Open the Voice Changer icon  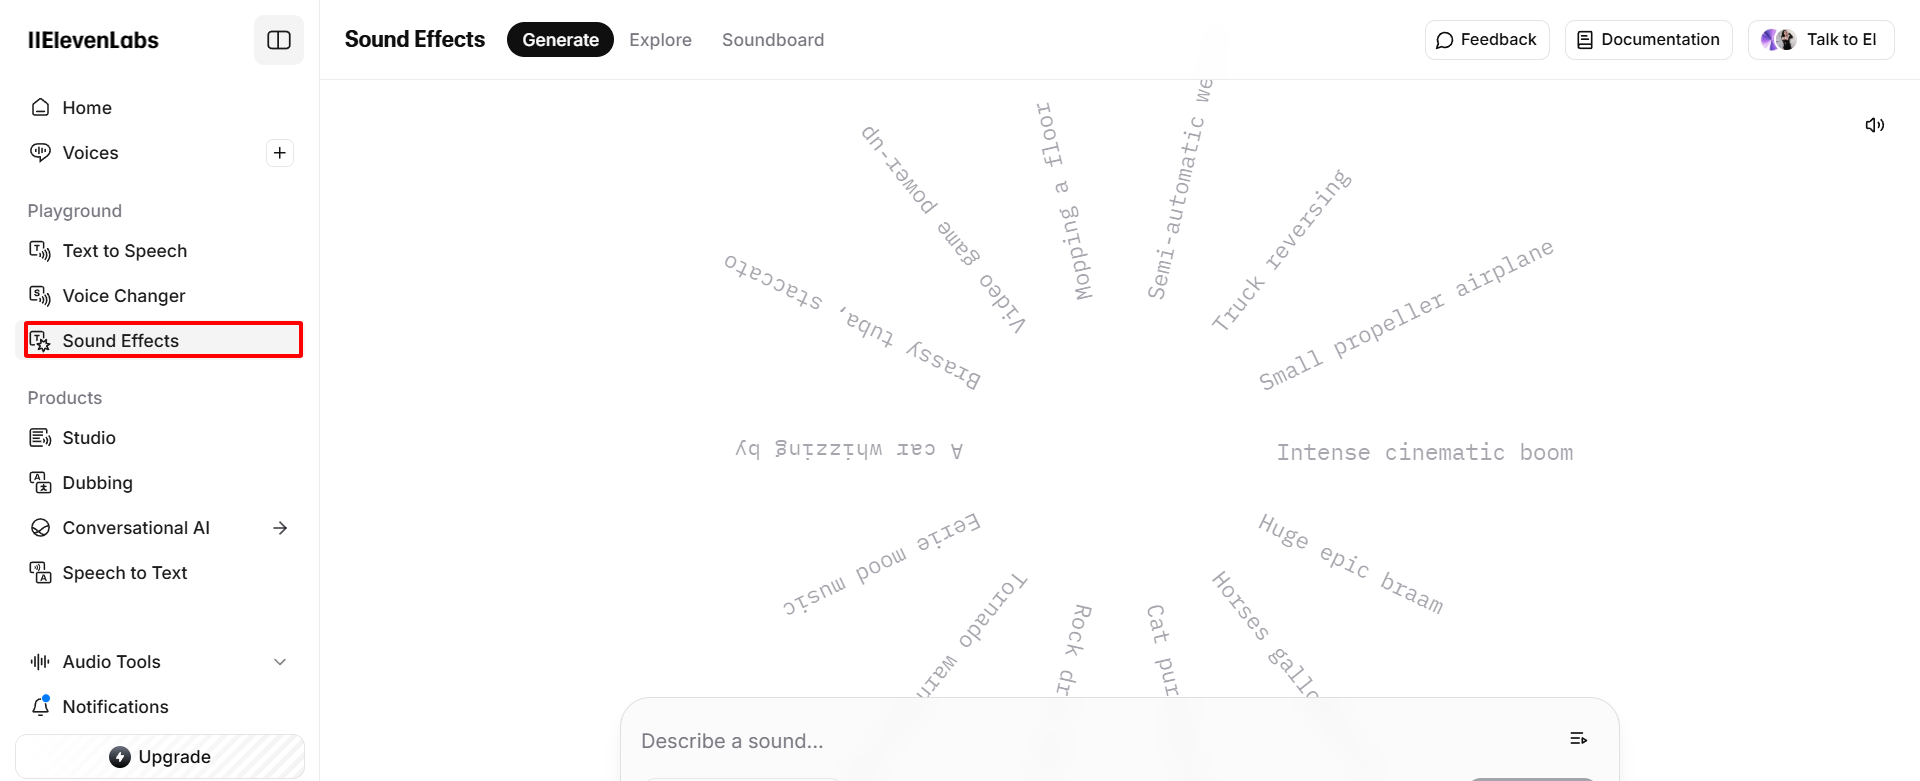41,296
